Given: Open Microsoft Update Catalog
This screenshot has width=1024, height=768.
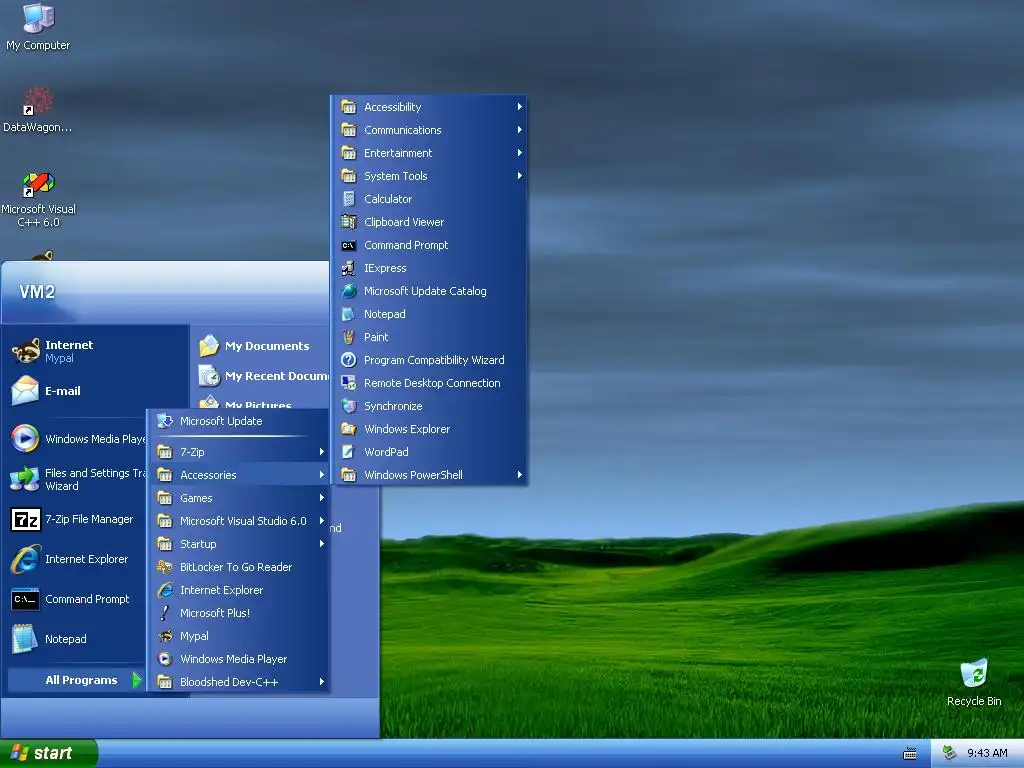Looking at the screenshot, I should coord(429,291).
